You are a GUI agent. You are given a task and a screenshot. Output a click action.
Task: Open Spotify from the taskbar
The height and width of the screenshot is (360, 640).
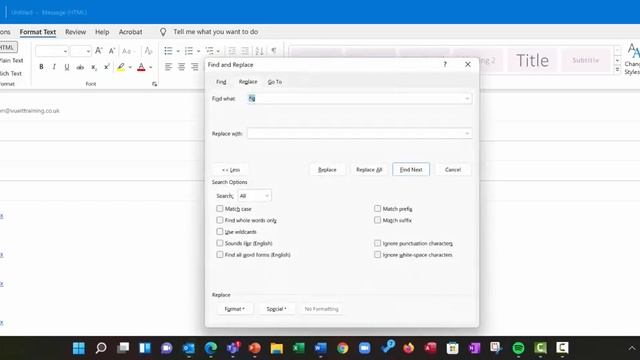click(x=518, y=348)
